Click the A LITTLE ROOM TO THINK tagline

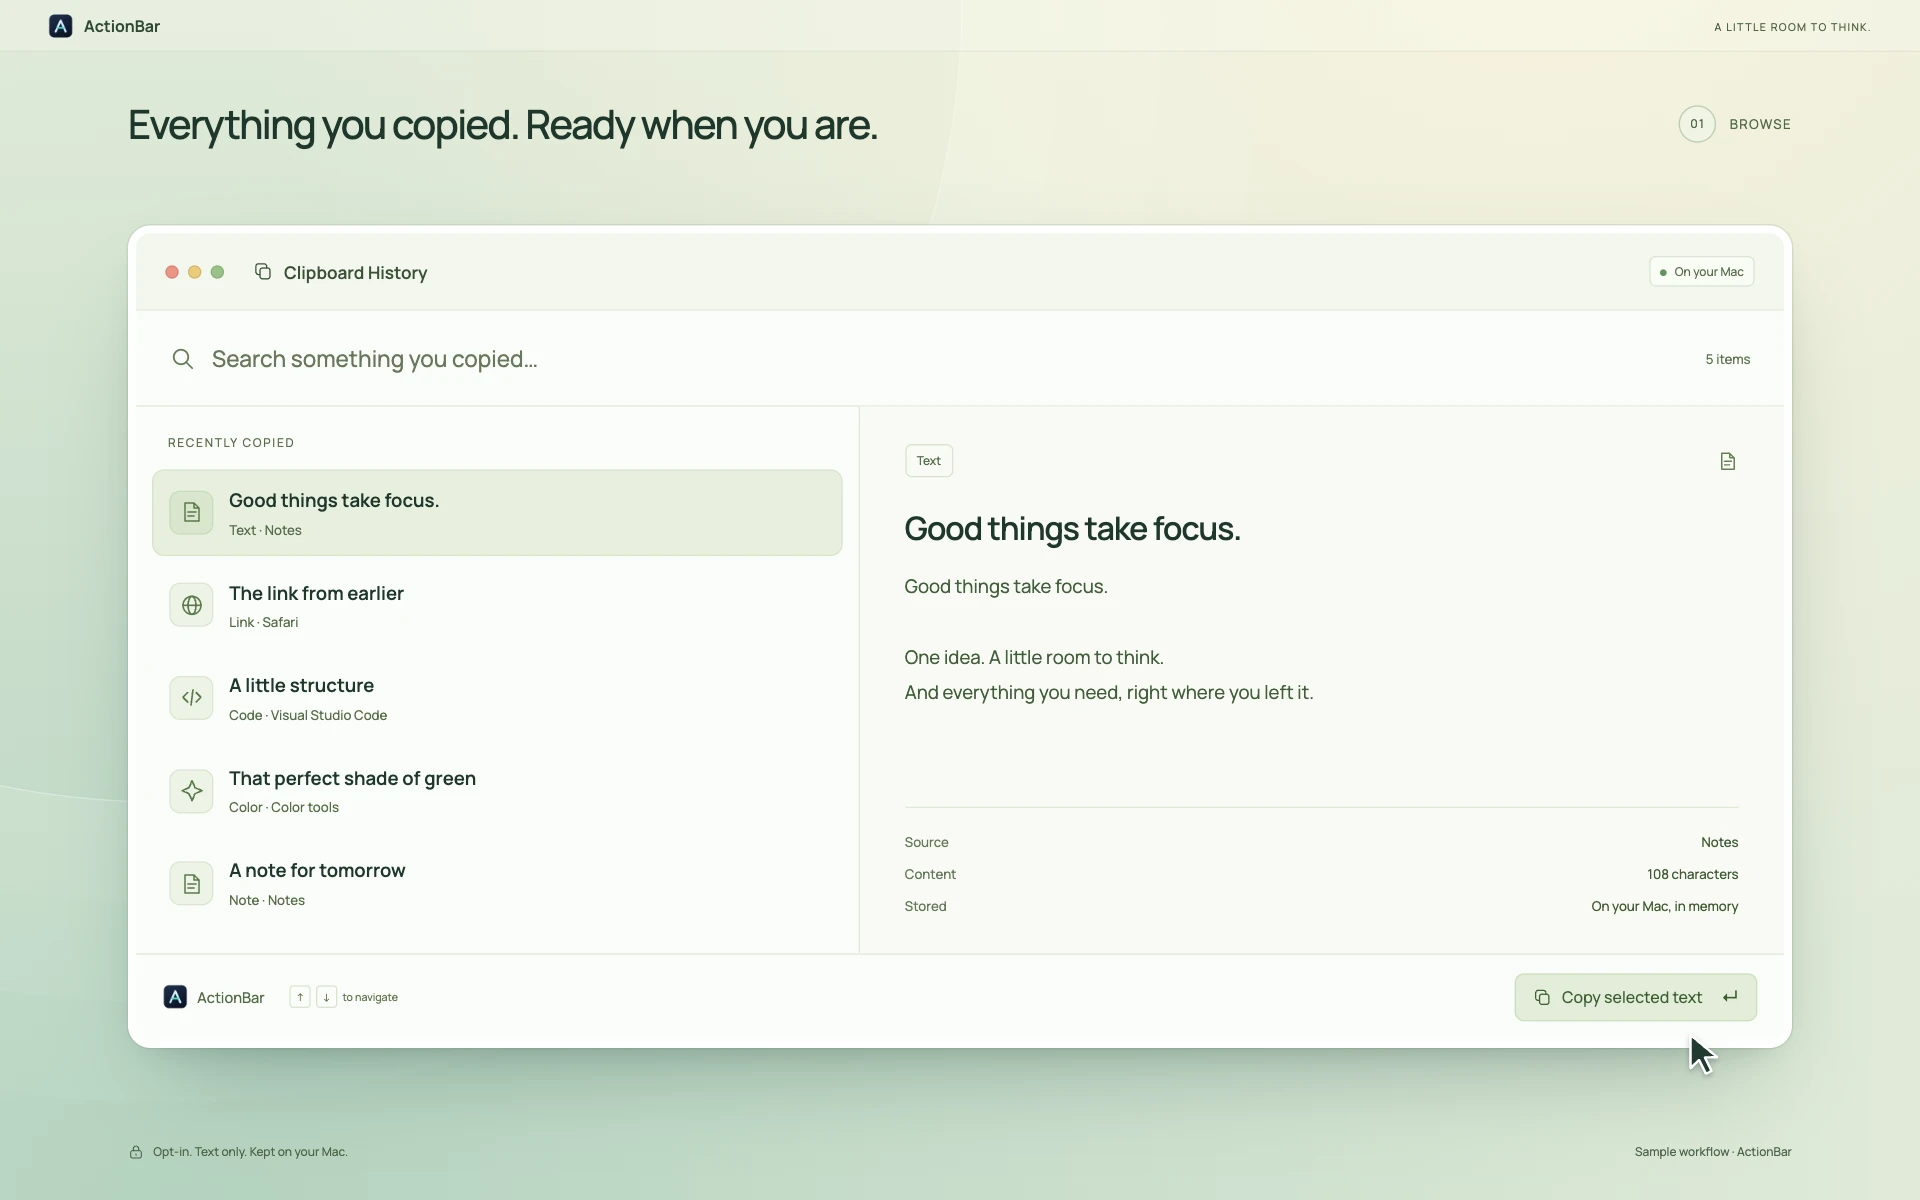1792,27
